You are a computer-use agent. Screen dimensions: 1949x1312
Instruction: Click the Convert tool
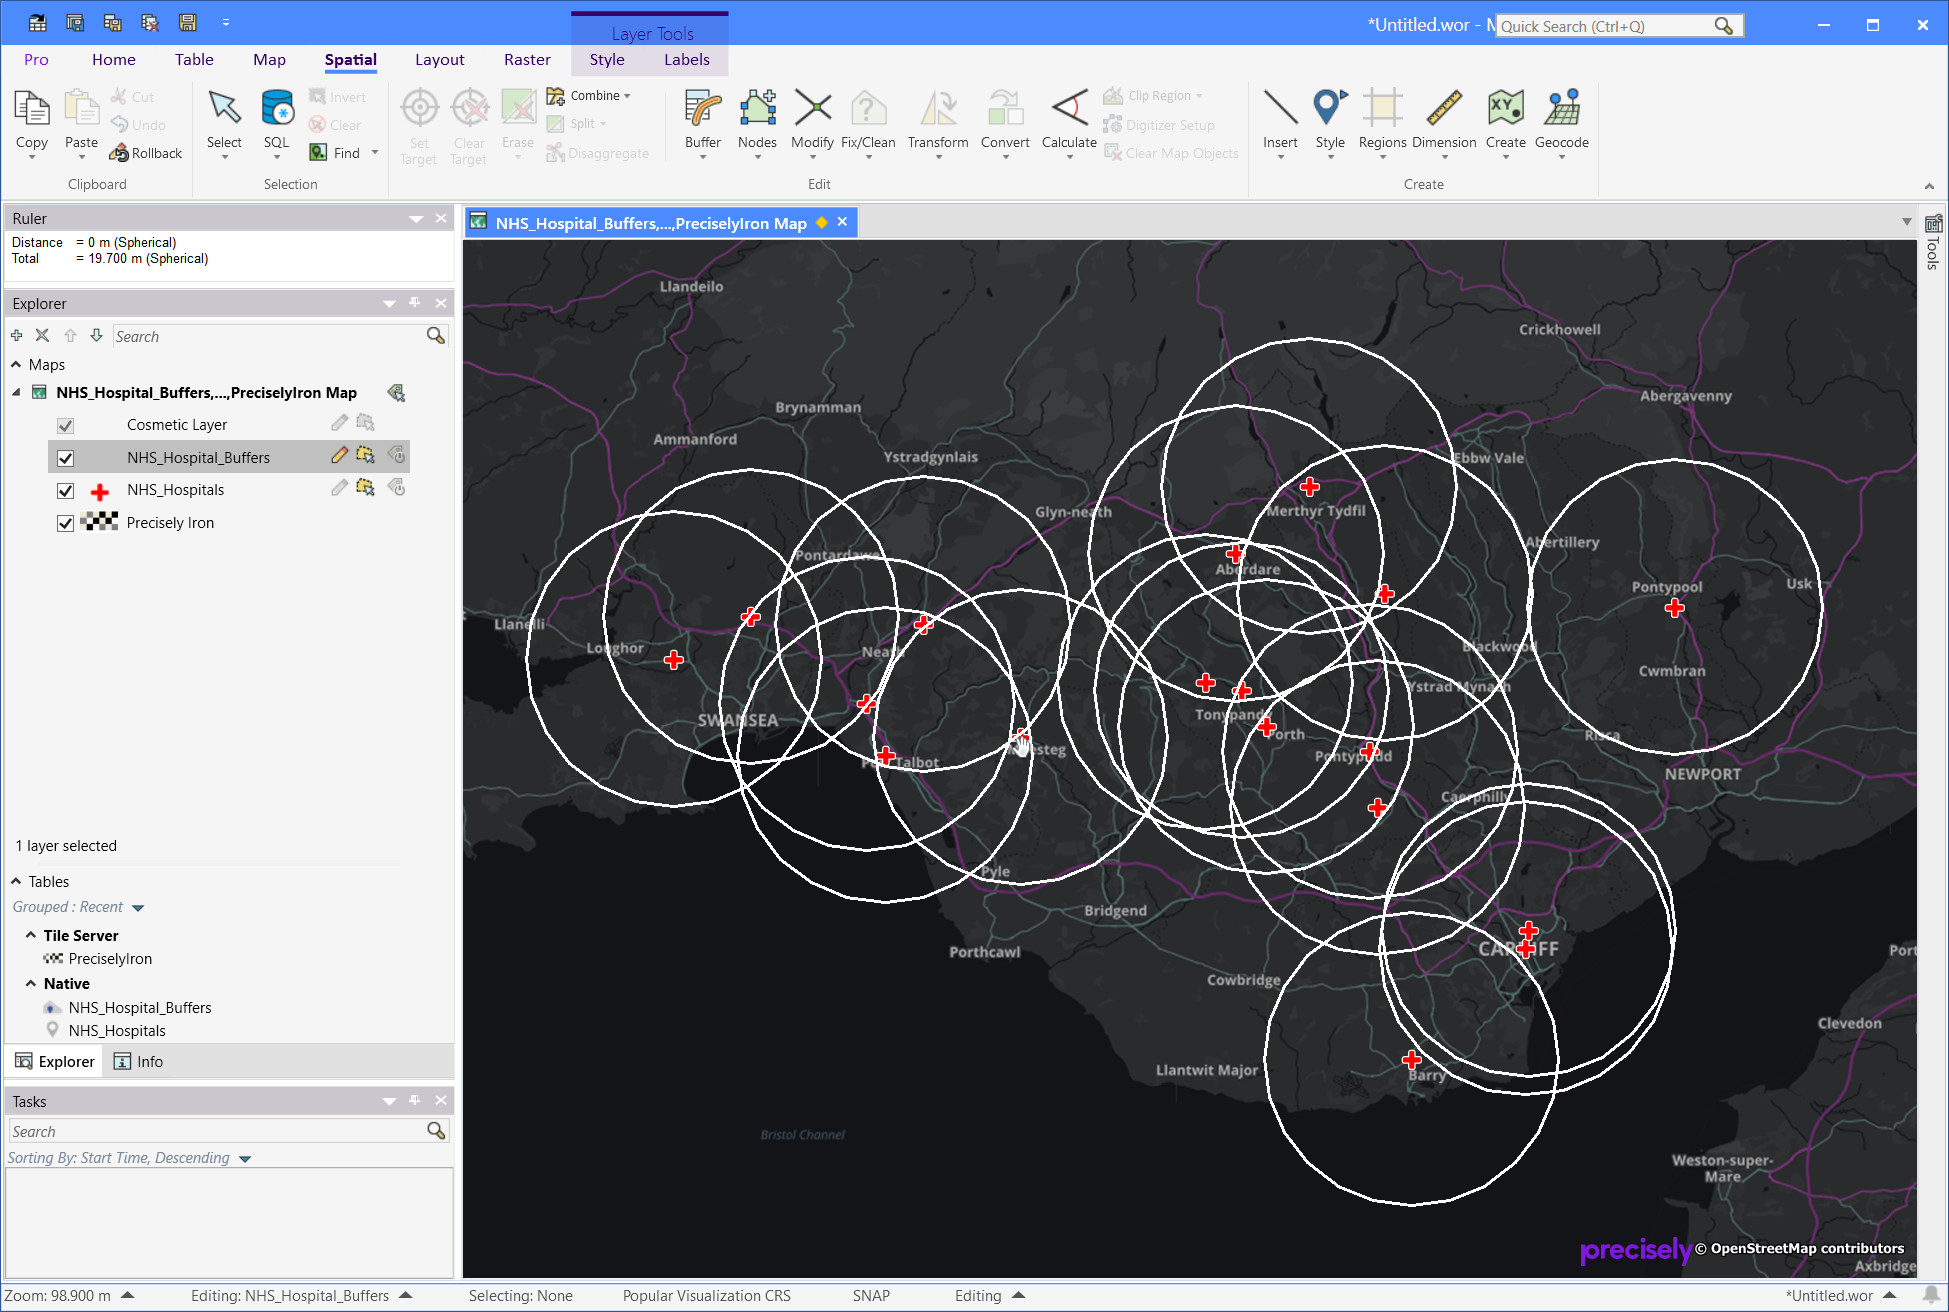point(1004,120)
